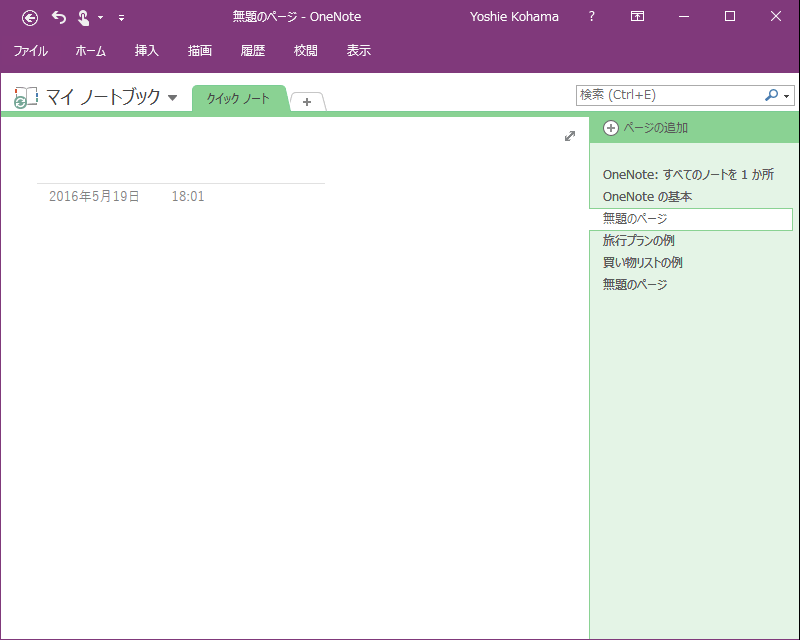Undo the last action
This screenshot has width=800, height=640.
59,18
